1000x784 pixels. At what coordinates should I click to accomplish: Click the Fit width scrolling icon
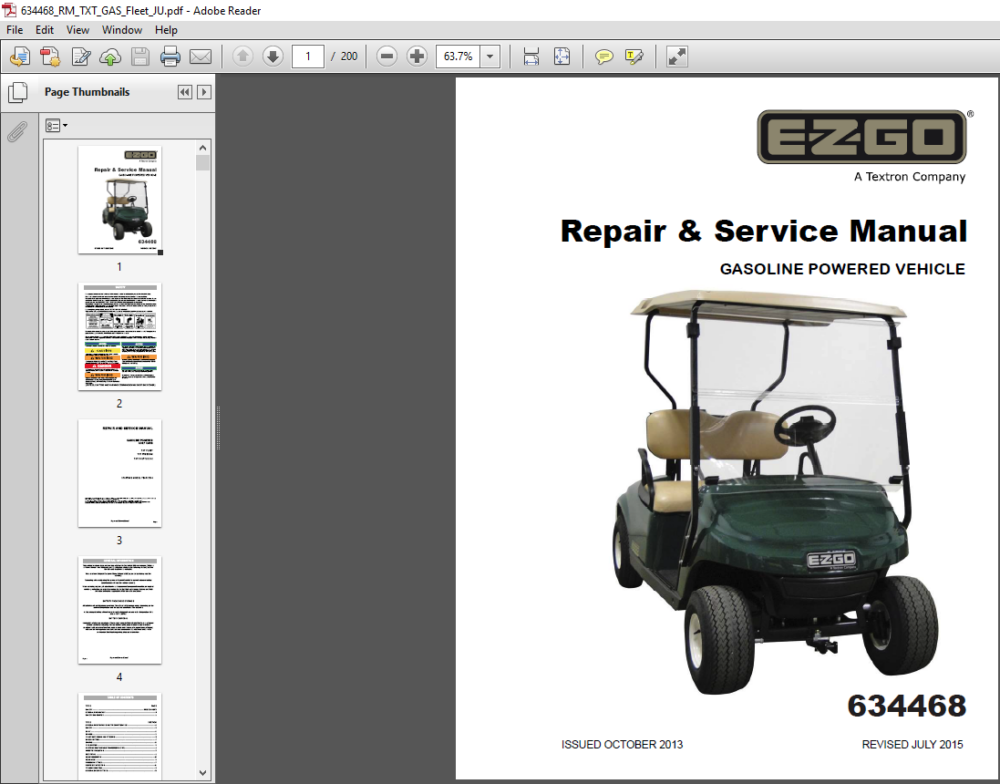[x=531, y=56]
